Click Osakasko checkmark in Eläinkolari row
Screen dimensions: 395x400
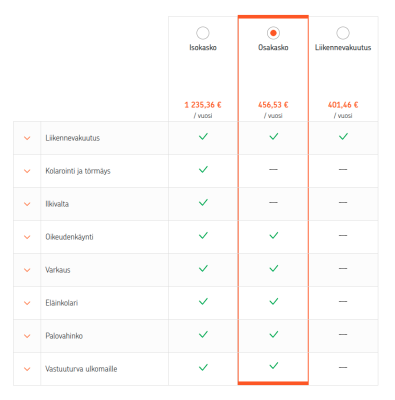tap(274, 301)
